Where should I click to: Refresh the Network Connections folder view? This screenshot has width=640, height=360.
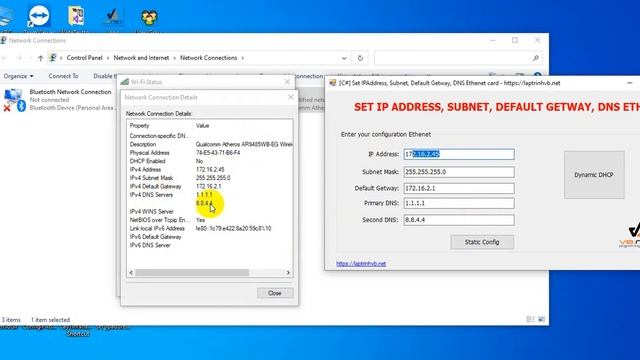pyautogui.click(x=360, y=58)
